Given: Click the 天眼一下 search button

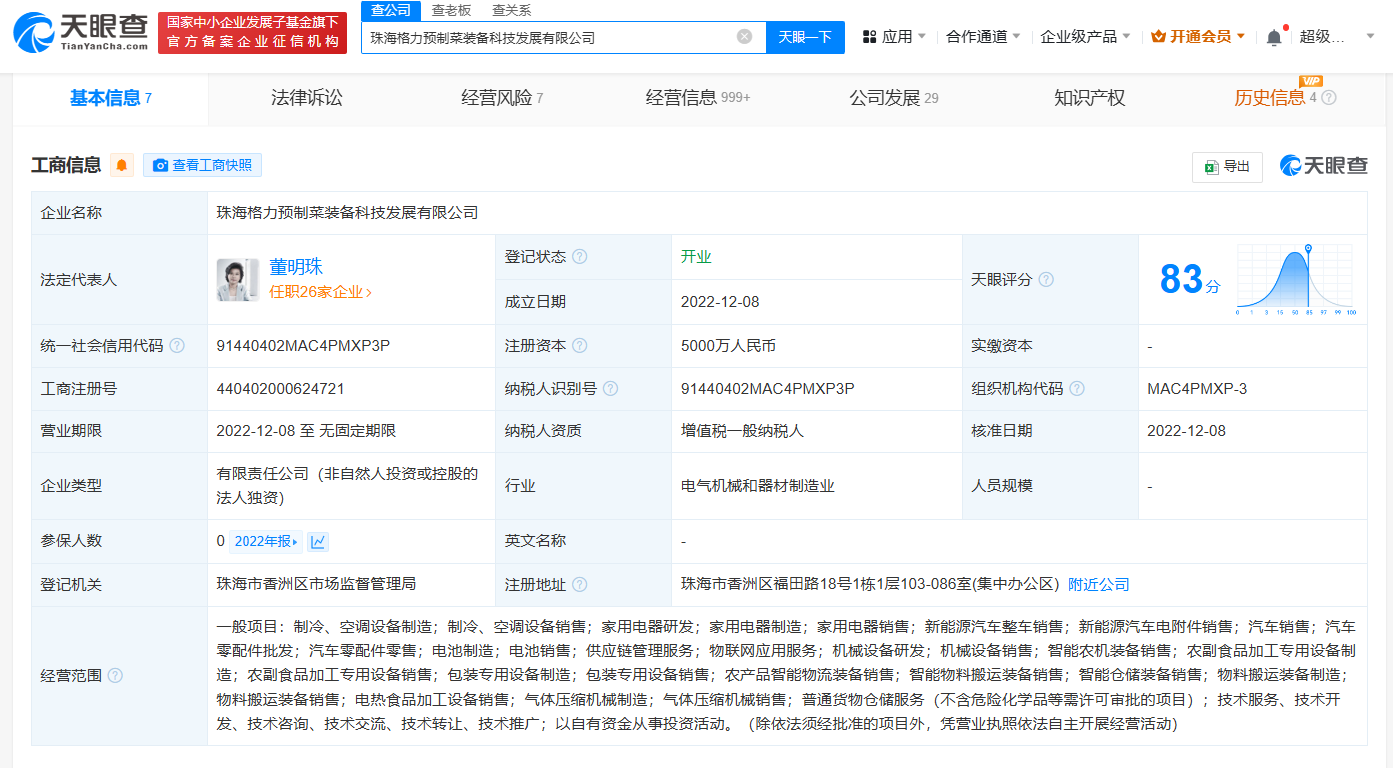Looking at the screenshot, I should (807, 35).
